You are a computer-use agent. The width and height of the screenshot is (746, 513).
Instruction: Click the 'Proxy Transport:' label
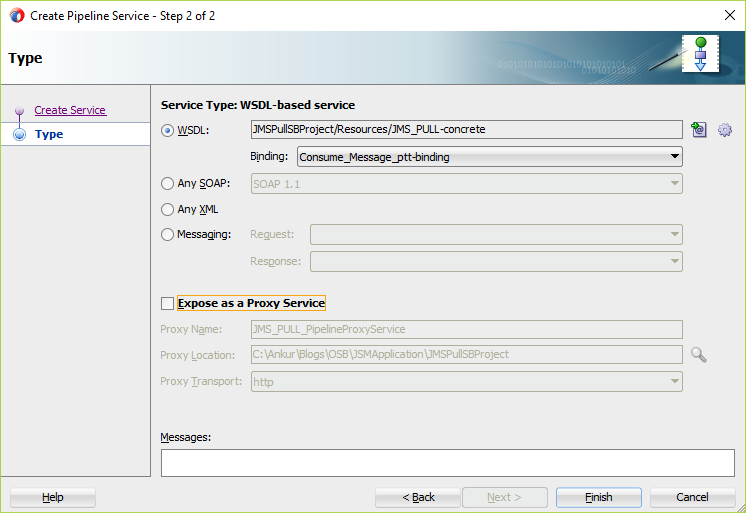click(201, 382)
